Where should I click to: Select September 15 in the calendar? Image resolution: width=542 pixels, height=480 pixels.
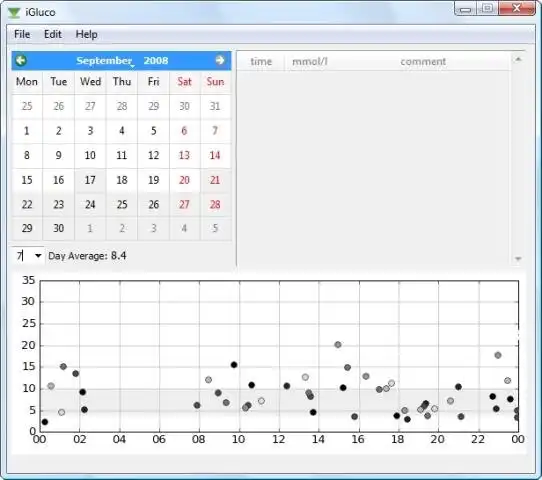click(x=27, y=180)
